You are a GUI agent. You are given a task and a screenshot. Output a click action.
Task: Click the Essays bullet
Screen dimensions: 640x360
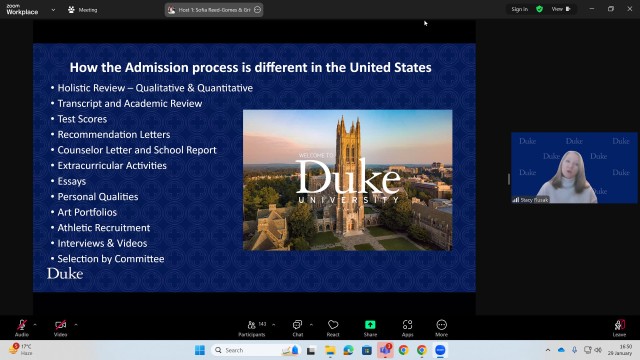pos(72,181)
